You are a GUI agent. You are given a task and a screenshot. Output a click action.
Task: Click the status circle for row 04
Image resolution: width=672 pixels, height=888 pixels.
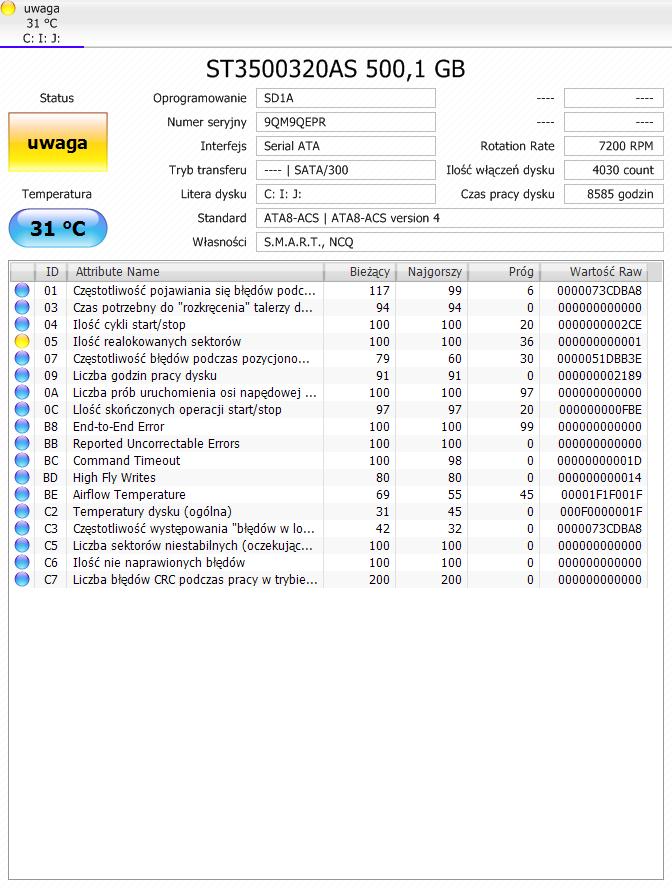pyautogui.click(x=22, y=325)
